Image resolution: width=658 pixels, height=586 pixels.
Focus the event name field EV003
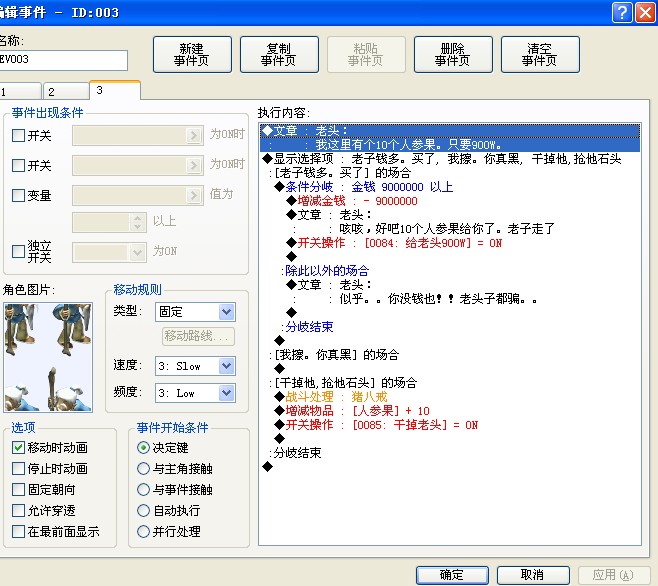[x=63, y=60]
